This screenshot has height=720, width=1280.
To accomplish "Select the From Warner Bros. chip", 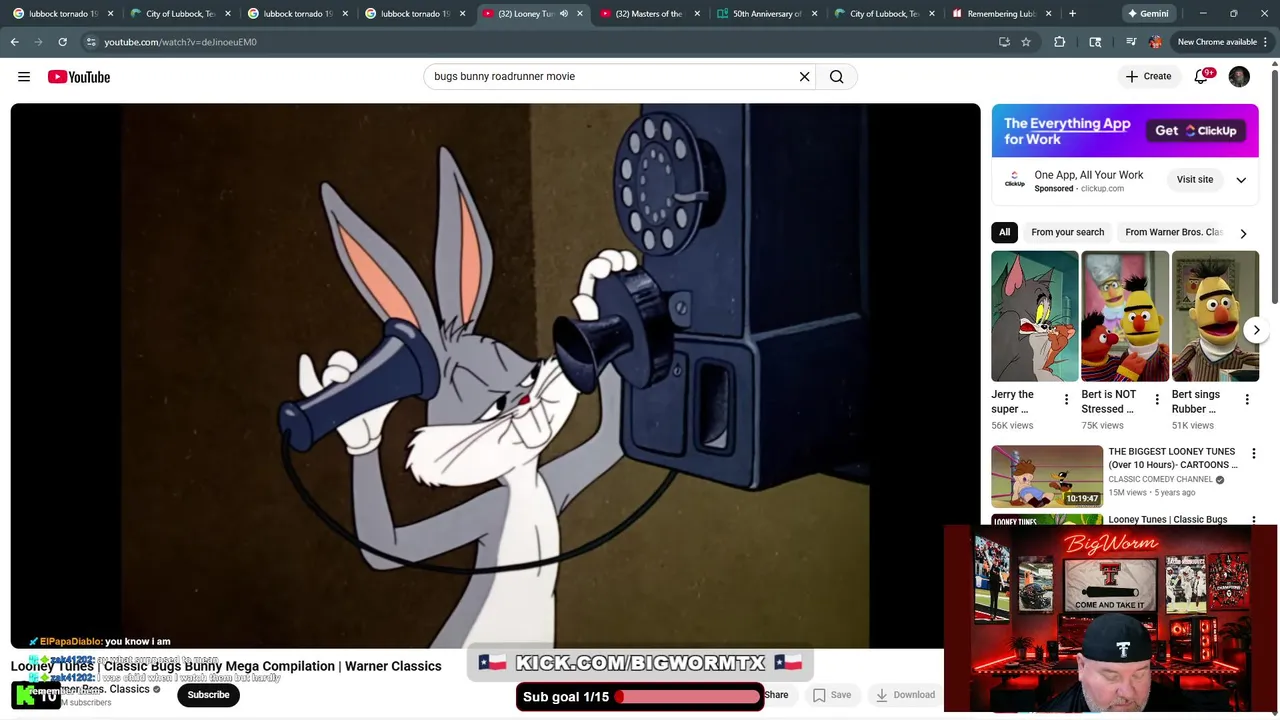I will (1174, 232).
